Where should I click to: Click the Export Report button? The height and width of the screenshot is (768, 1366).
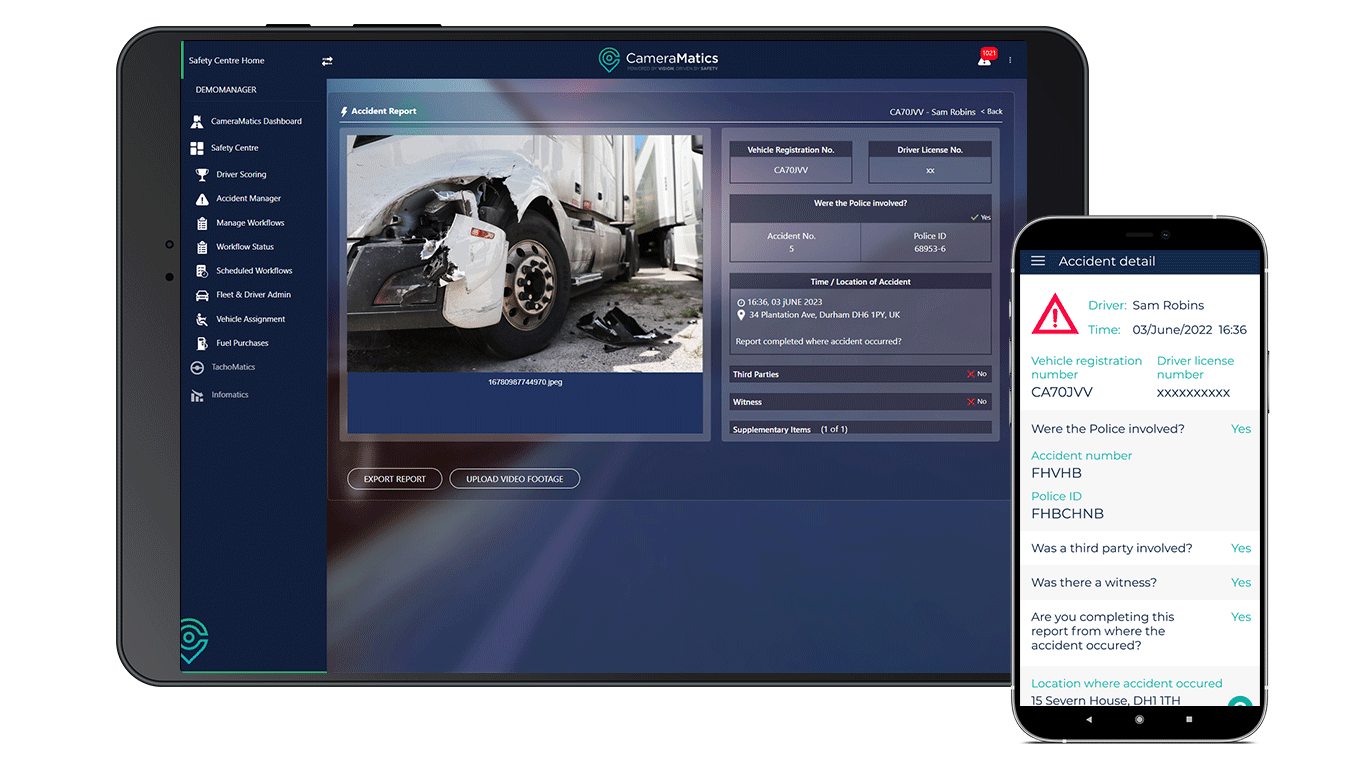coord(395,479)
